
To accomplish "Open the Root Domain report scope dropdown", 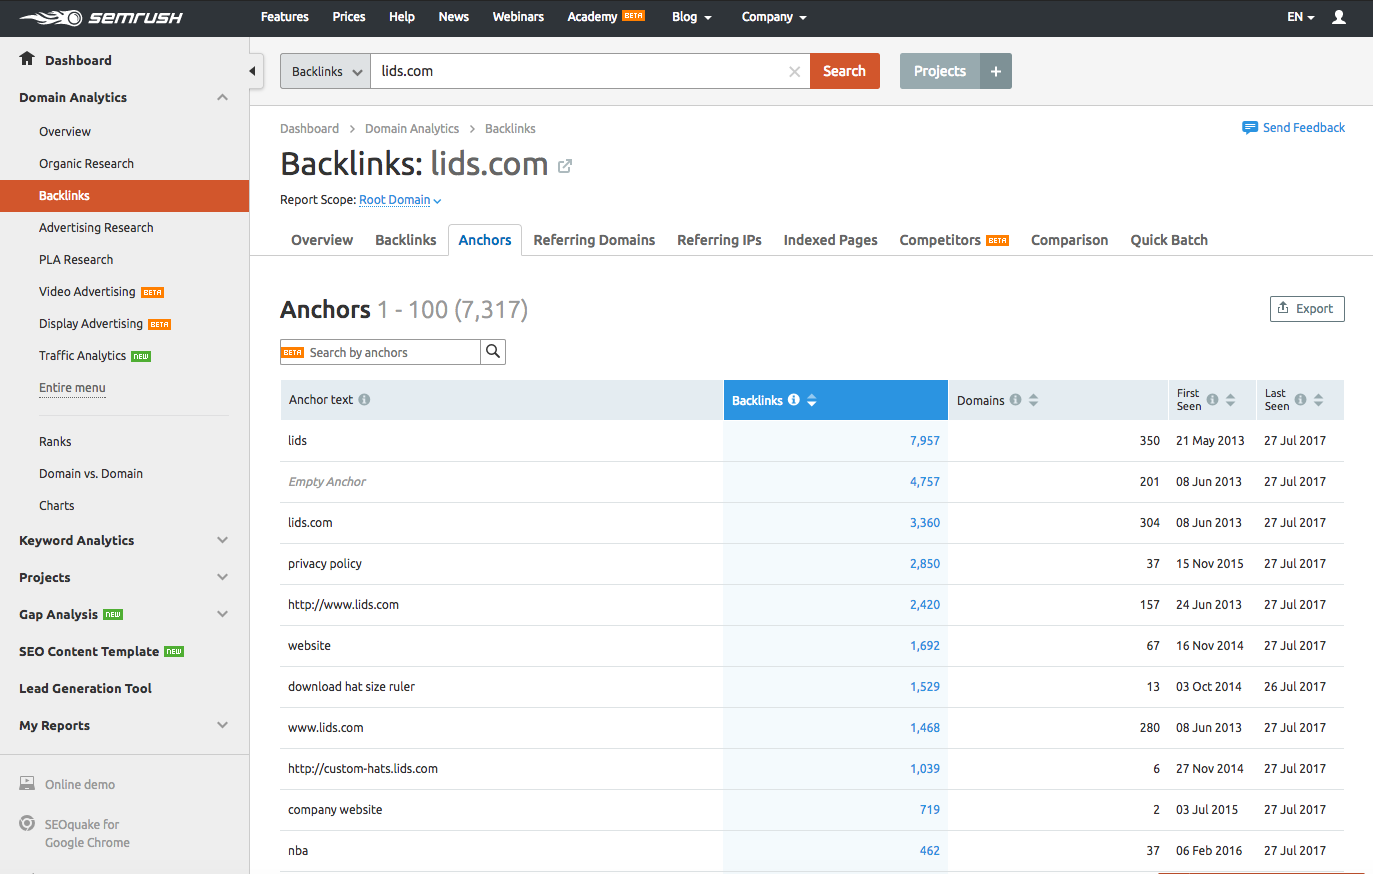I will click(396, 200).
